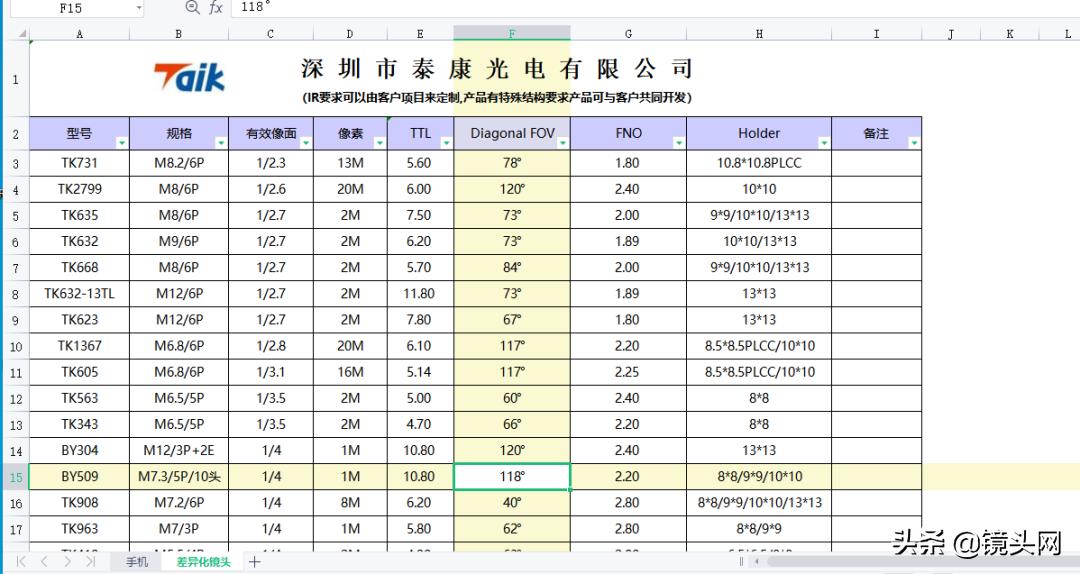
Task: Select column H header
Action: point(759,33)
